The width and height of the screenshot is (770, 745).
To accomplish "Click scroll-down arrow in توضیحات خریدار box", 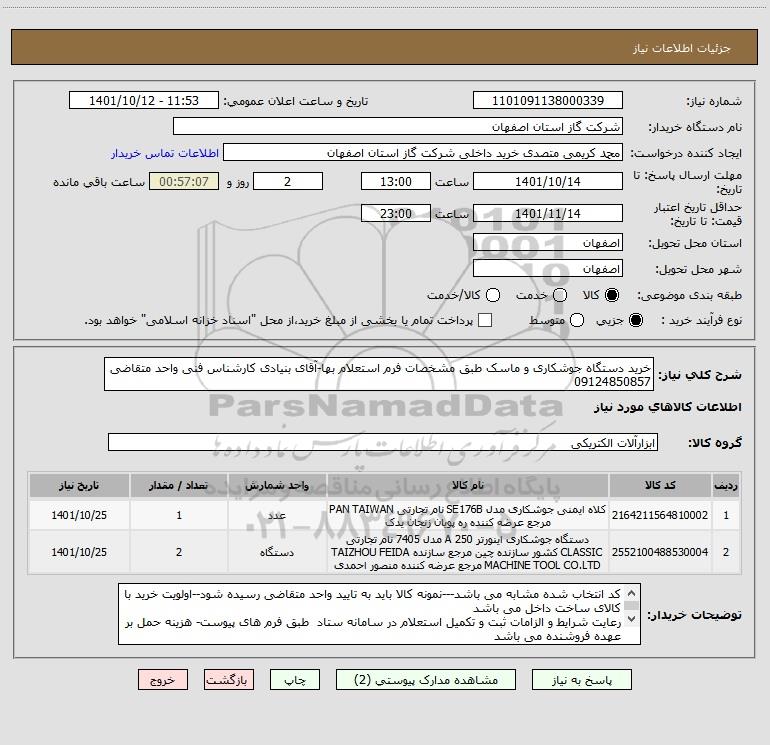I will pos(632,620).
